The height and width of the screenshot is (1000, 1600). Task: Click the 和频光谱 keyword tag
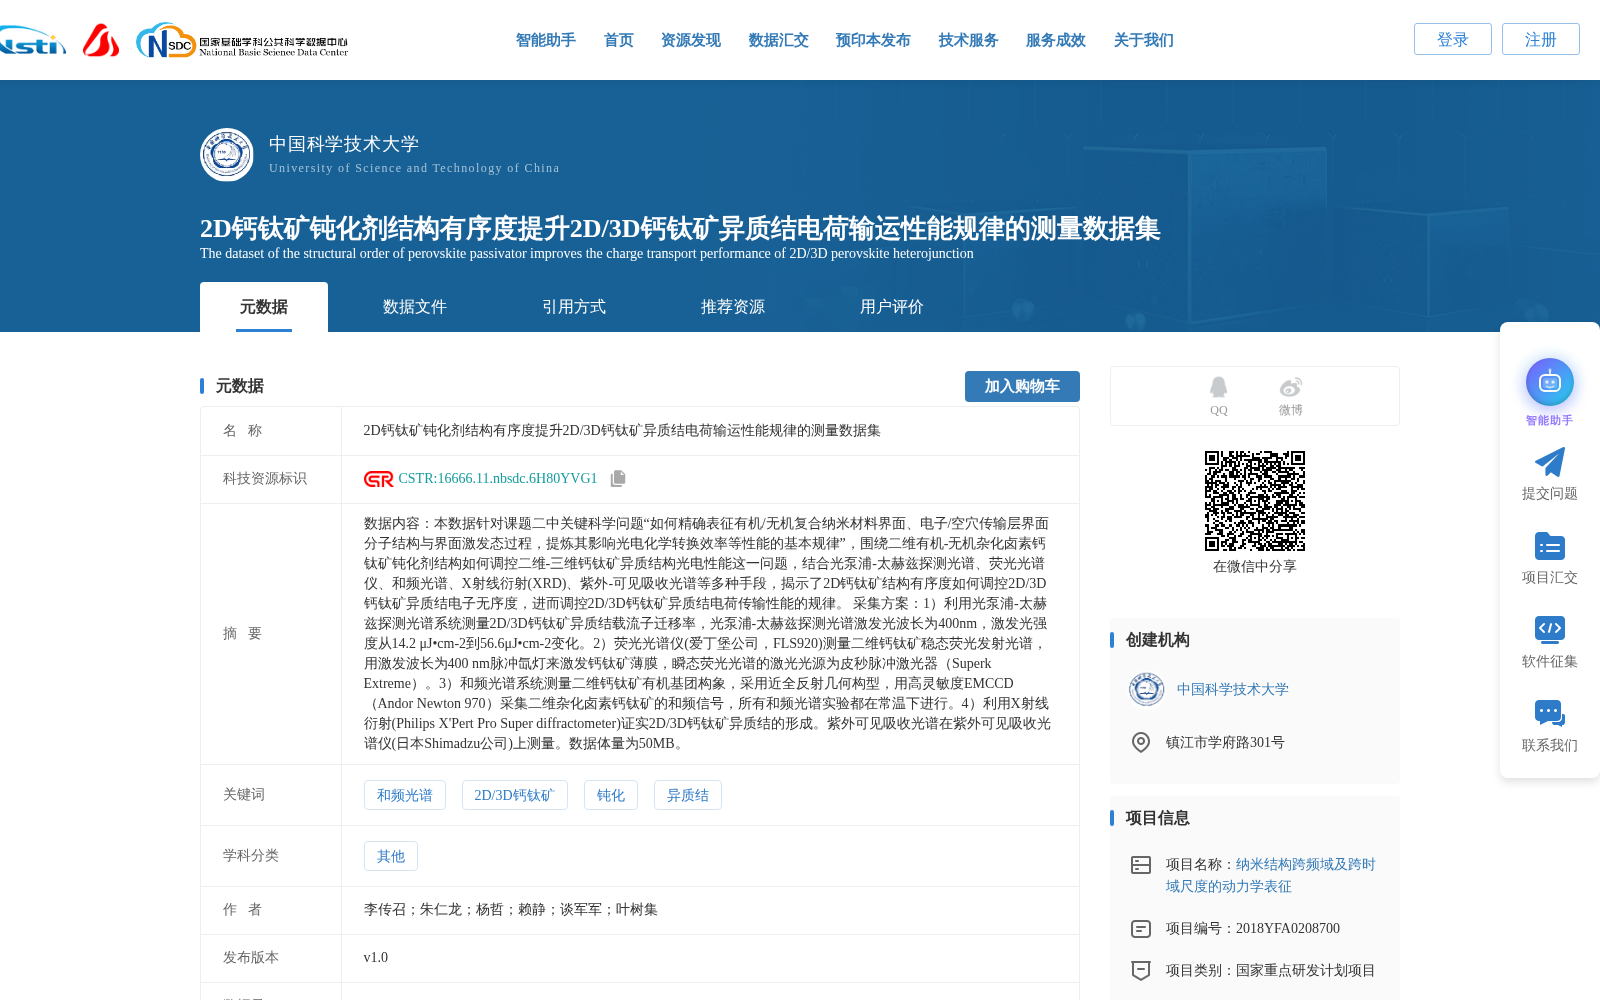(405, 795)
